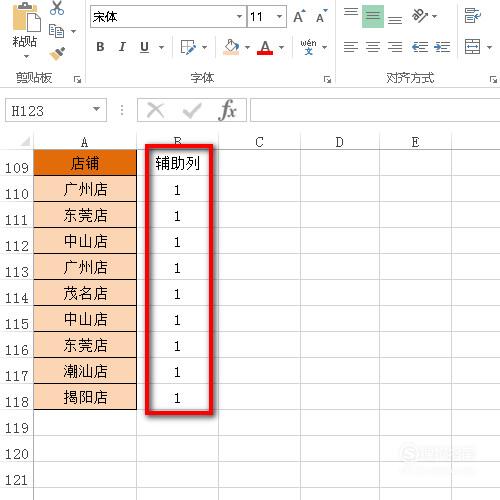This screenshot has height=500, width=500.
Task: Expand the font size dropdown arrow
Action: click(x=280, y=16)
